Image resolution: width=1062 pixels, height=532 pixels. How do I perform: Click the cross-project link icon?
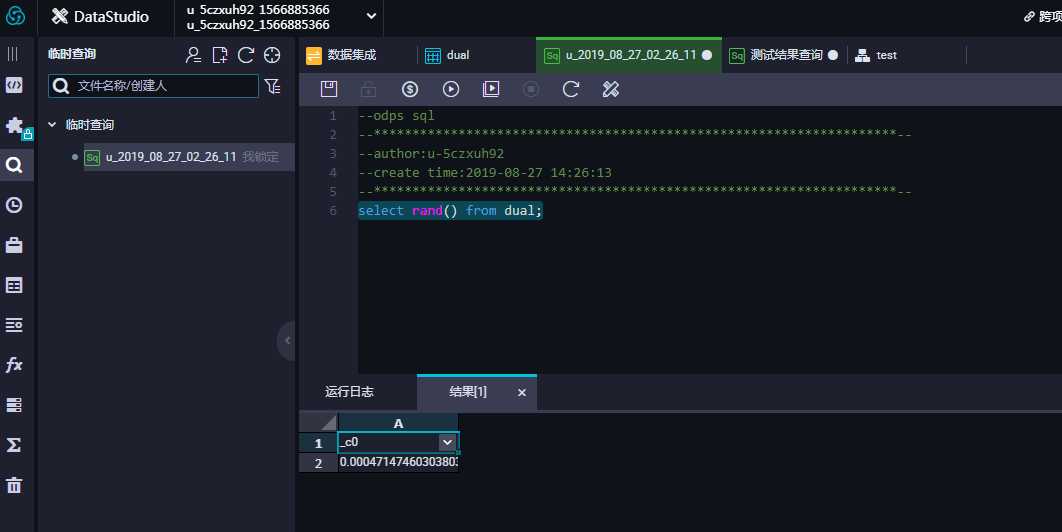[x=1029, y=16]
